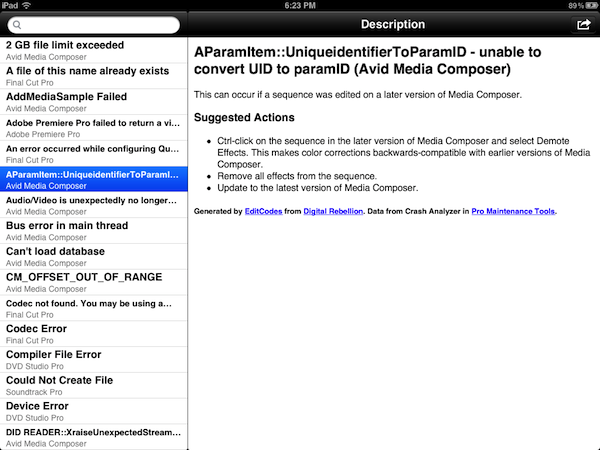This screenshot has height=450, width=600.
Task: Tap the magnifier icon in the search bar
Action: tap(17, 25)
